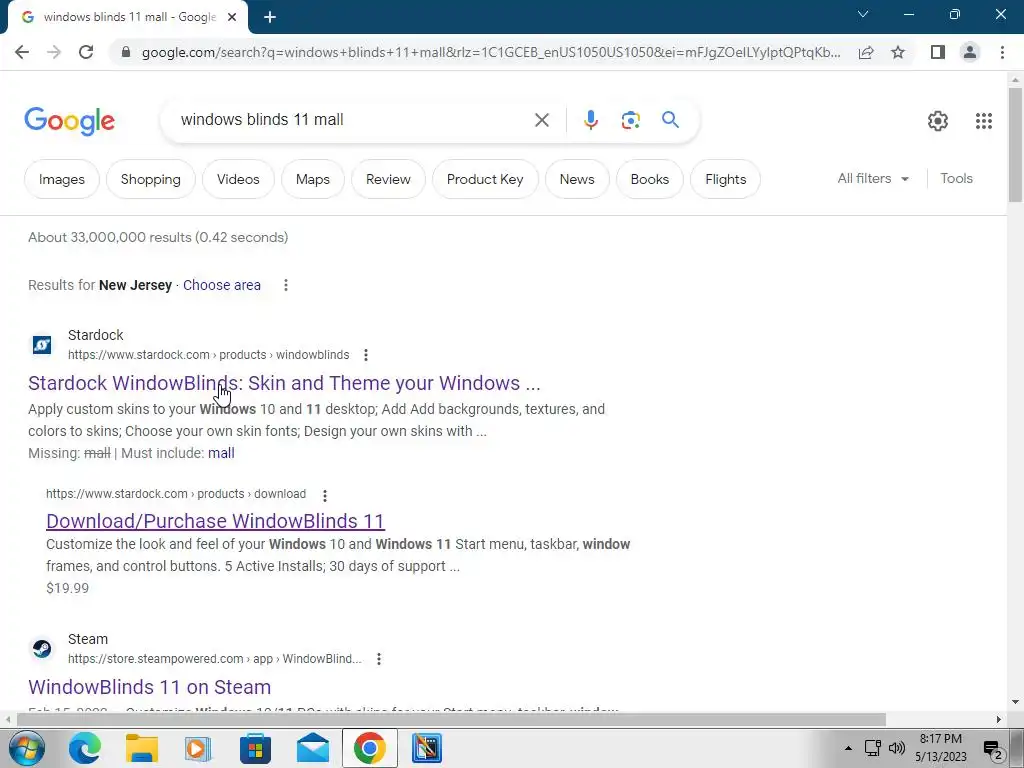1024x768 pixels.
Task: Open the tab search chevron
Action: (863, 14)
